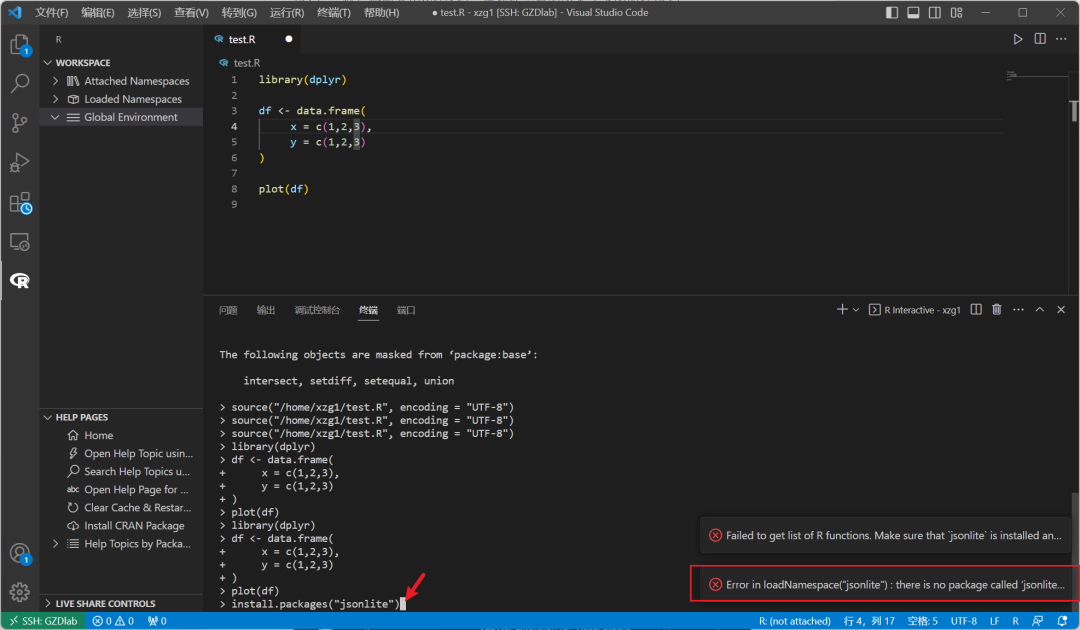Open 文件(F) menu
Viewport: 1080px width, 630px height.
[52, 12]
